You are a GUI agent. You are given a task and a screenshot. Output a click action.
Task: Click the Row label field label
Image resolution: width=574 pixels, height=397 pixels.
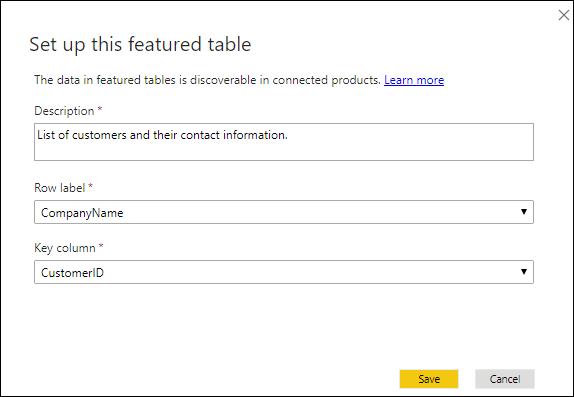tap(59, 188)
